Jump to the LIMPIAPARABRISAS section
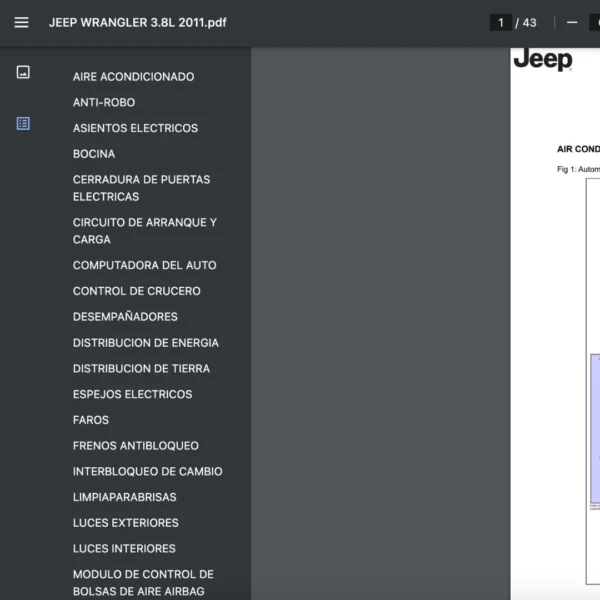600x600 pixels. click(x=124, y=498)
